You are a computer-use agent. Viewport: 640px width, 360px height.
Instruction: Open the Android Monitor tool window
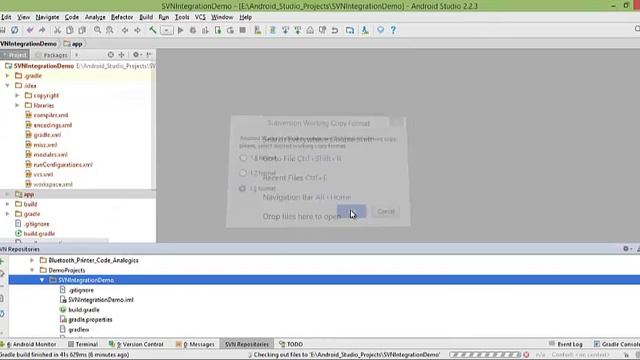point(29,344)
